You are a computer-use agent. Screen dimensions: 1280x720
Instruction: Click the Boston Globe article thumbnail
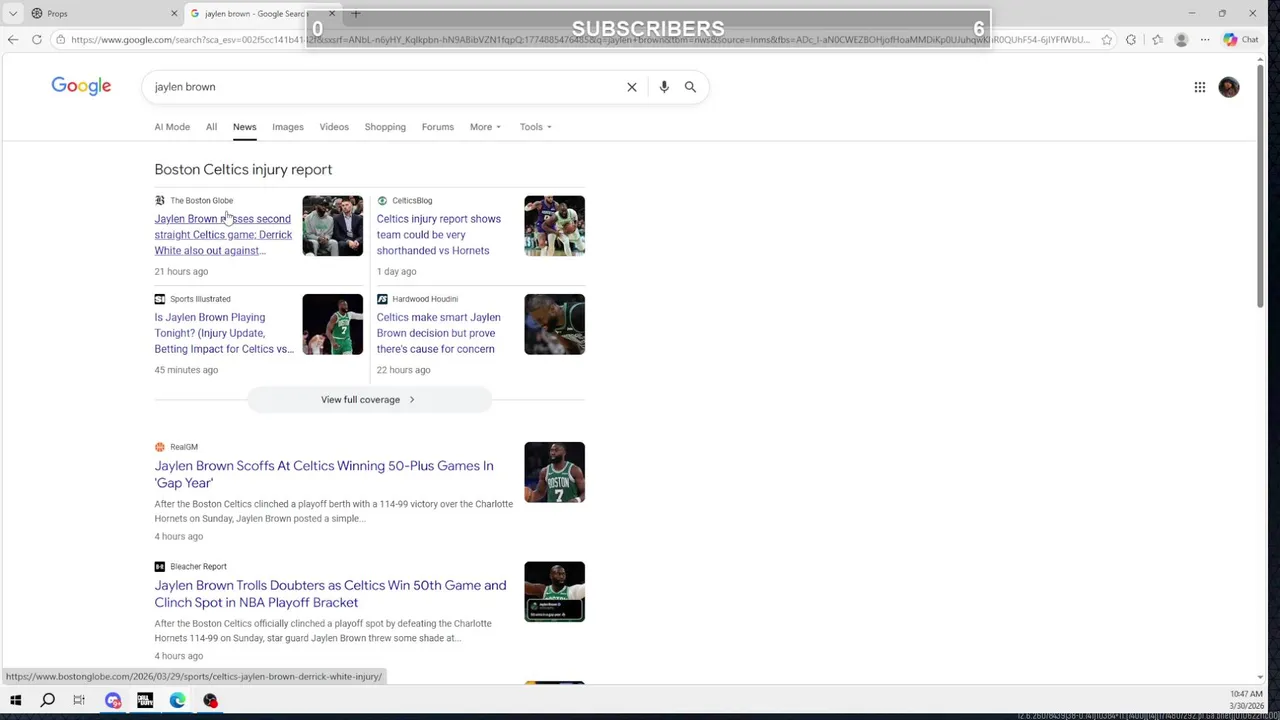(333, 226)
